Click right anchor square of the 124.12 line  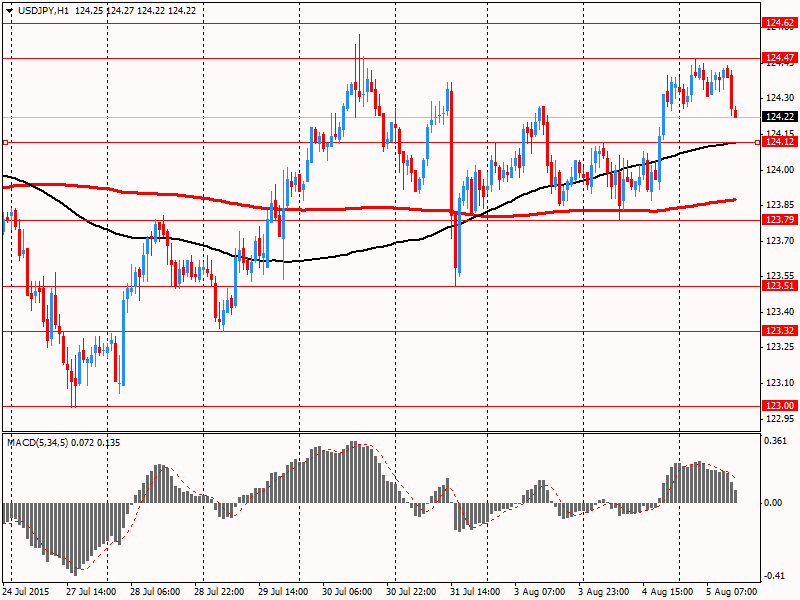coord(756,143)
